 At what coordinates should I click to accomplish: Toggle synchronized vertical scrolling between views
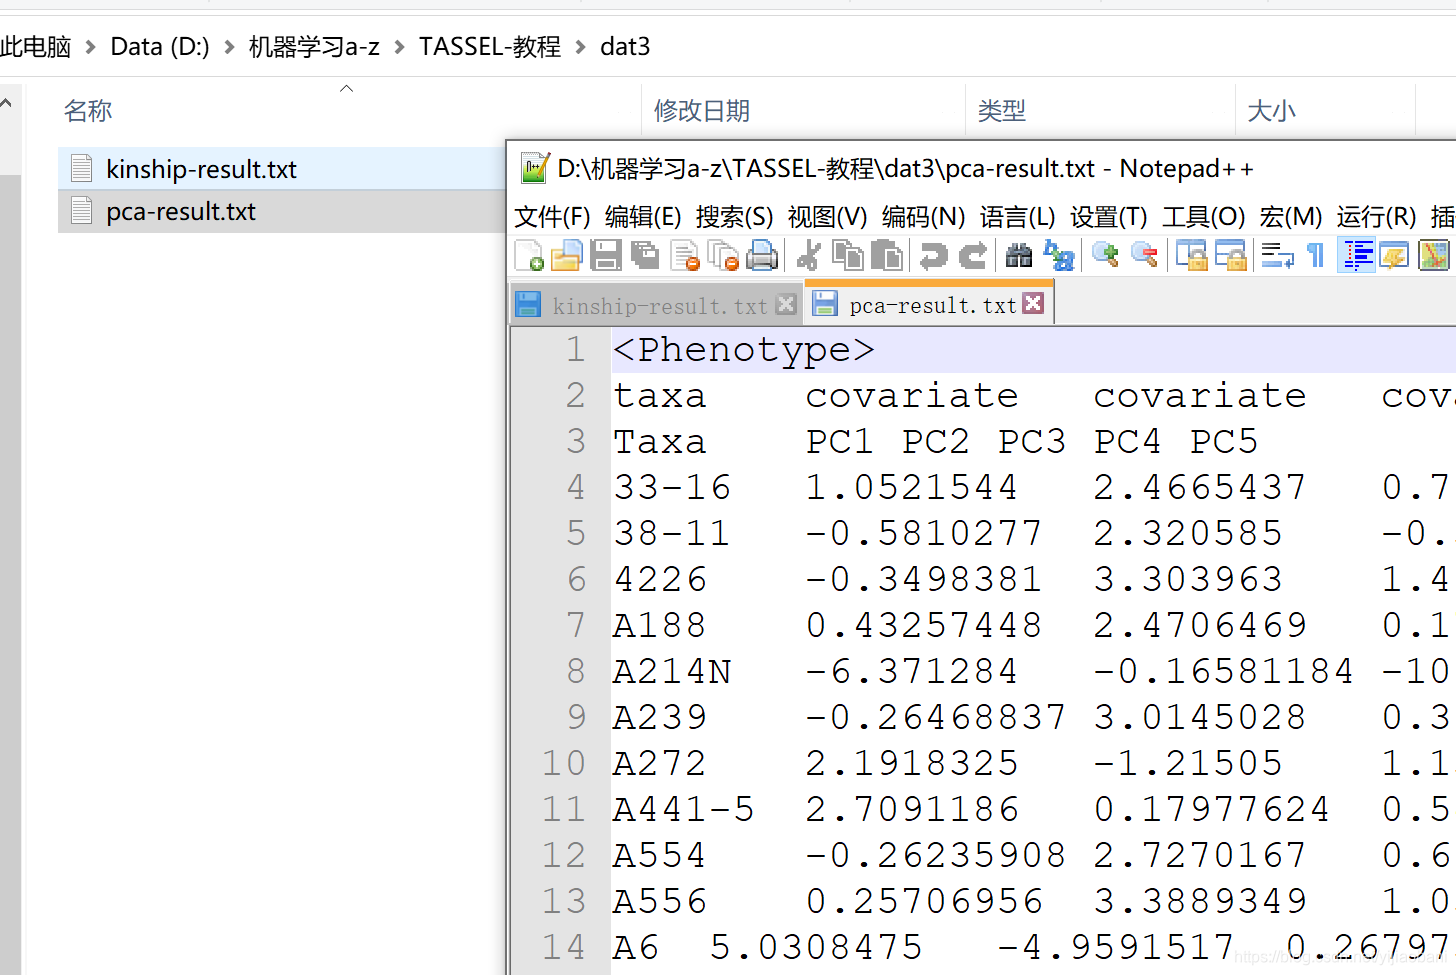tap(1190, 255)
